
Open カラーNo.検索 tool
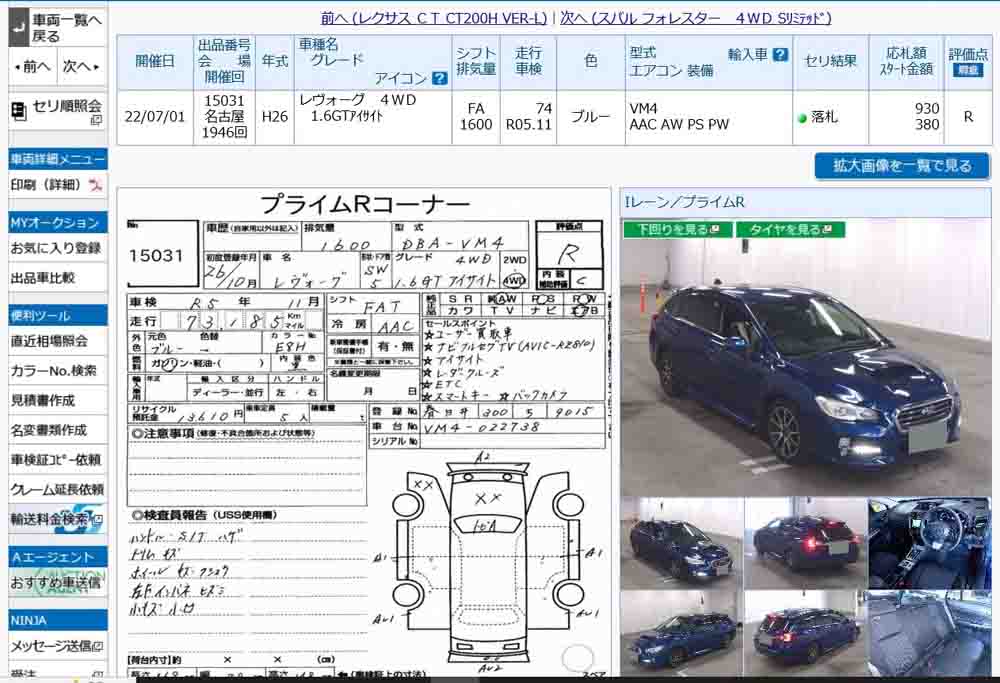pos(54,371)
